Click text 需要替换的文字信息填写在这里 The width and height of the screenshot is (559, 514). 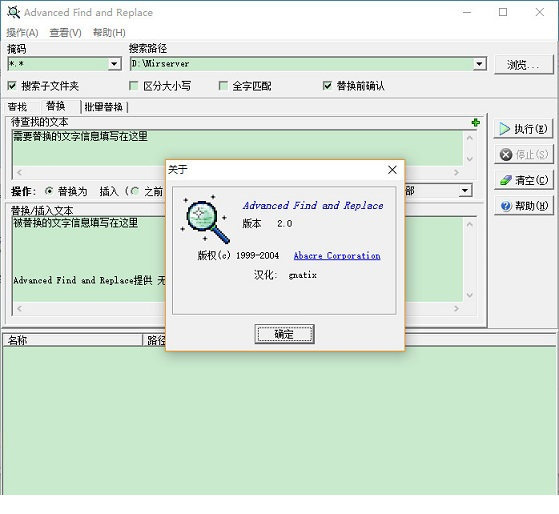(80, 137)
